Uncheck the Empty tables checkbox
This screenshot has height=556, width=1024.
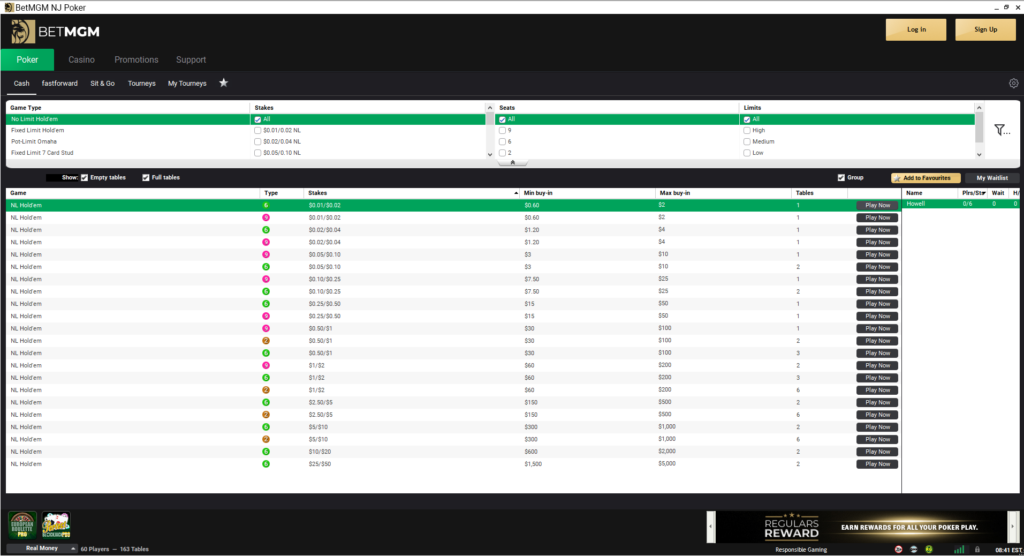pos(84,178)
